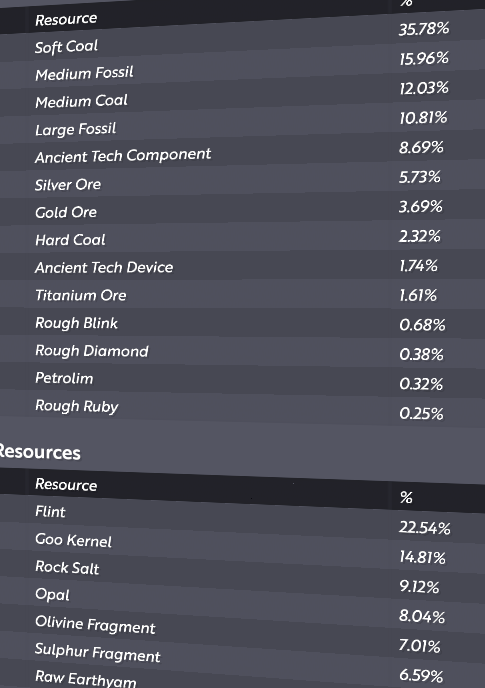Click on Medium Coal resource
The image size is (485, 688).
click(x=82, y=101)
